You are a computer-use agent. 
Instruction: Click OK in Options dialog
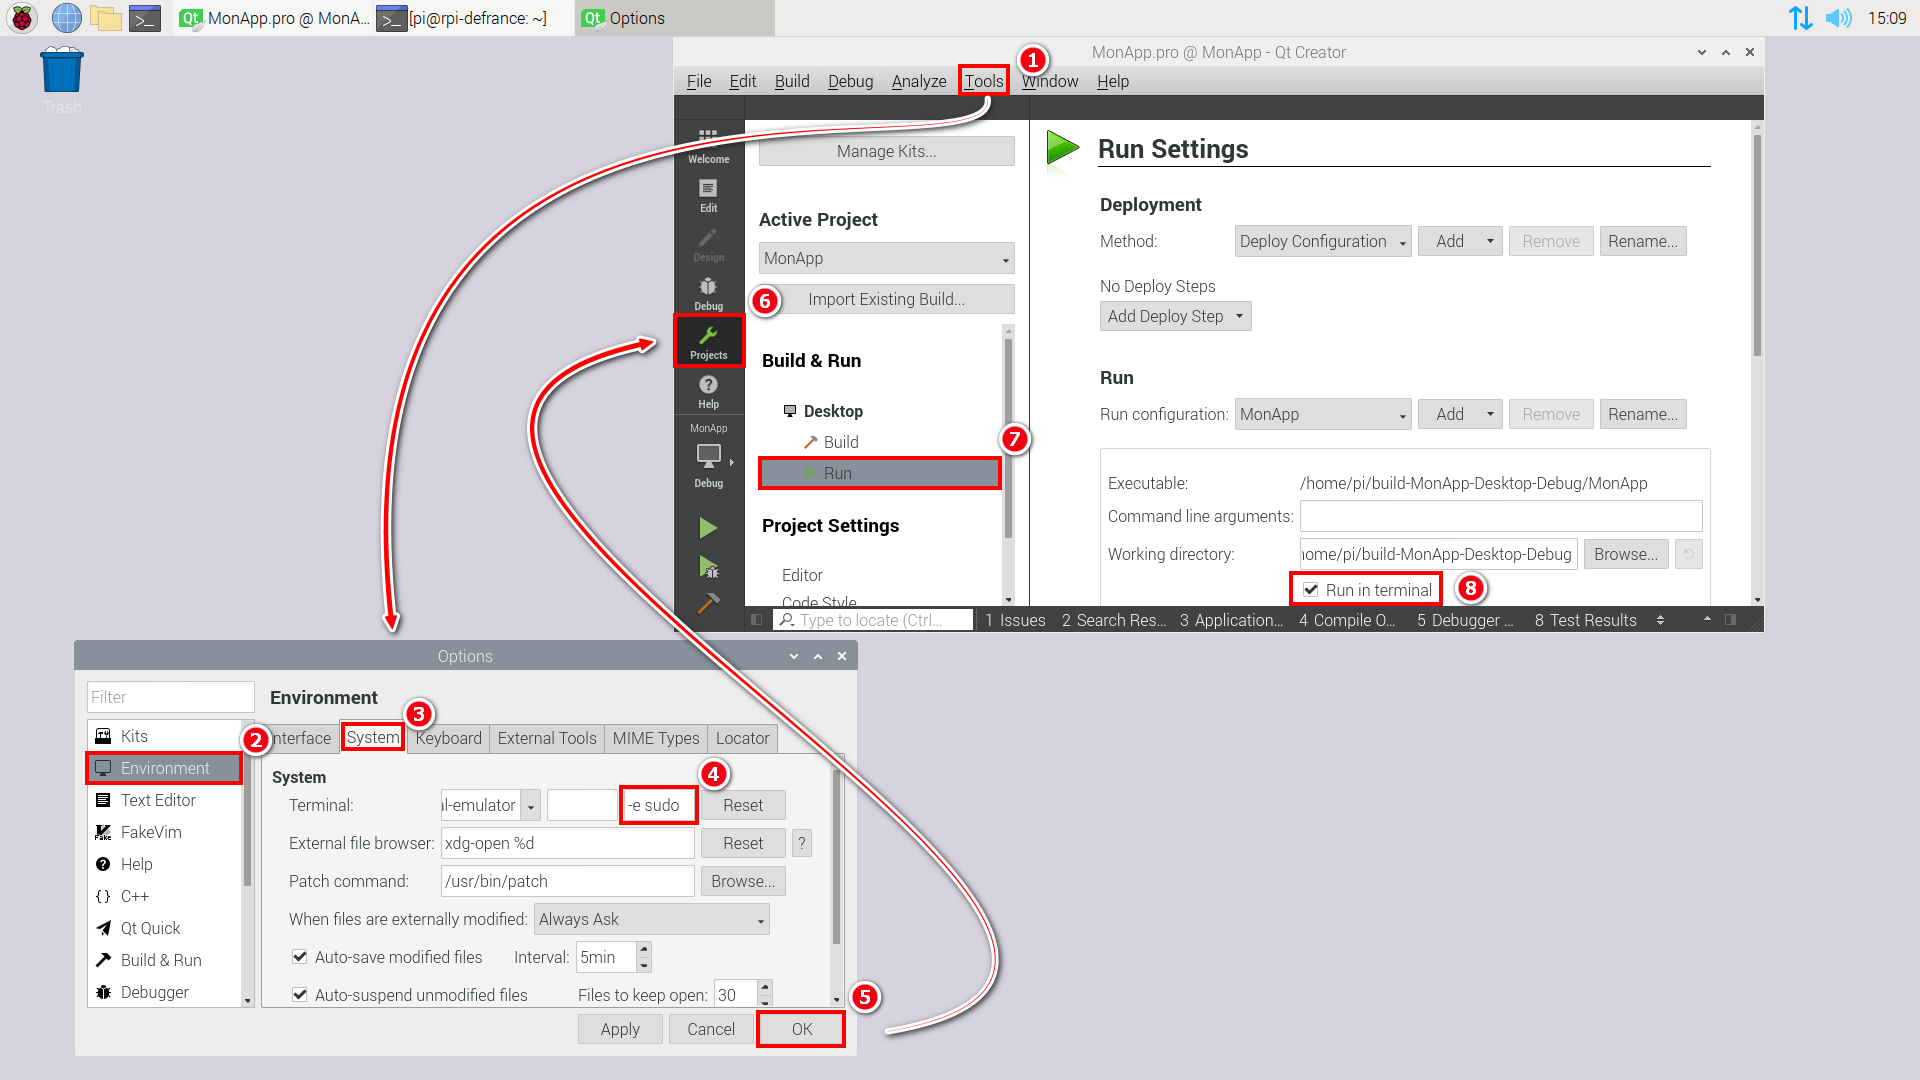tap(801, 1029)
